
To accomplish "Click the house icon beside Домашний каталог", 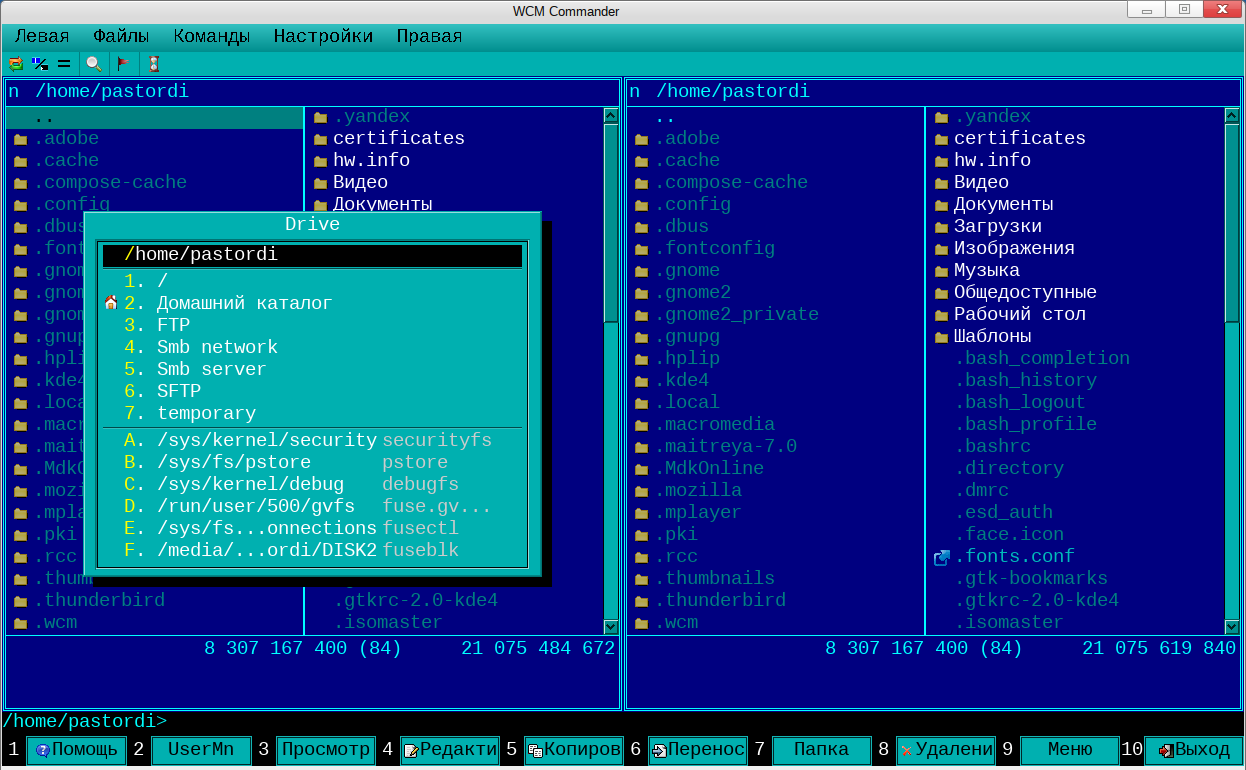I will pyautogui.click(x=111, y=303).
